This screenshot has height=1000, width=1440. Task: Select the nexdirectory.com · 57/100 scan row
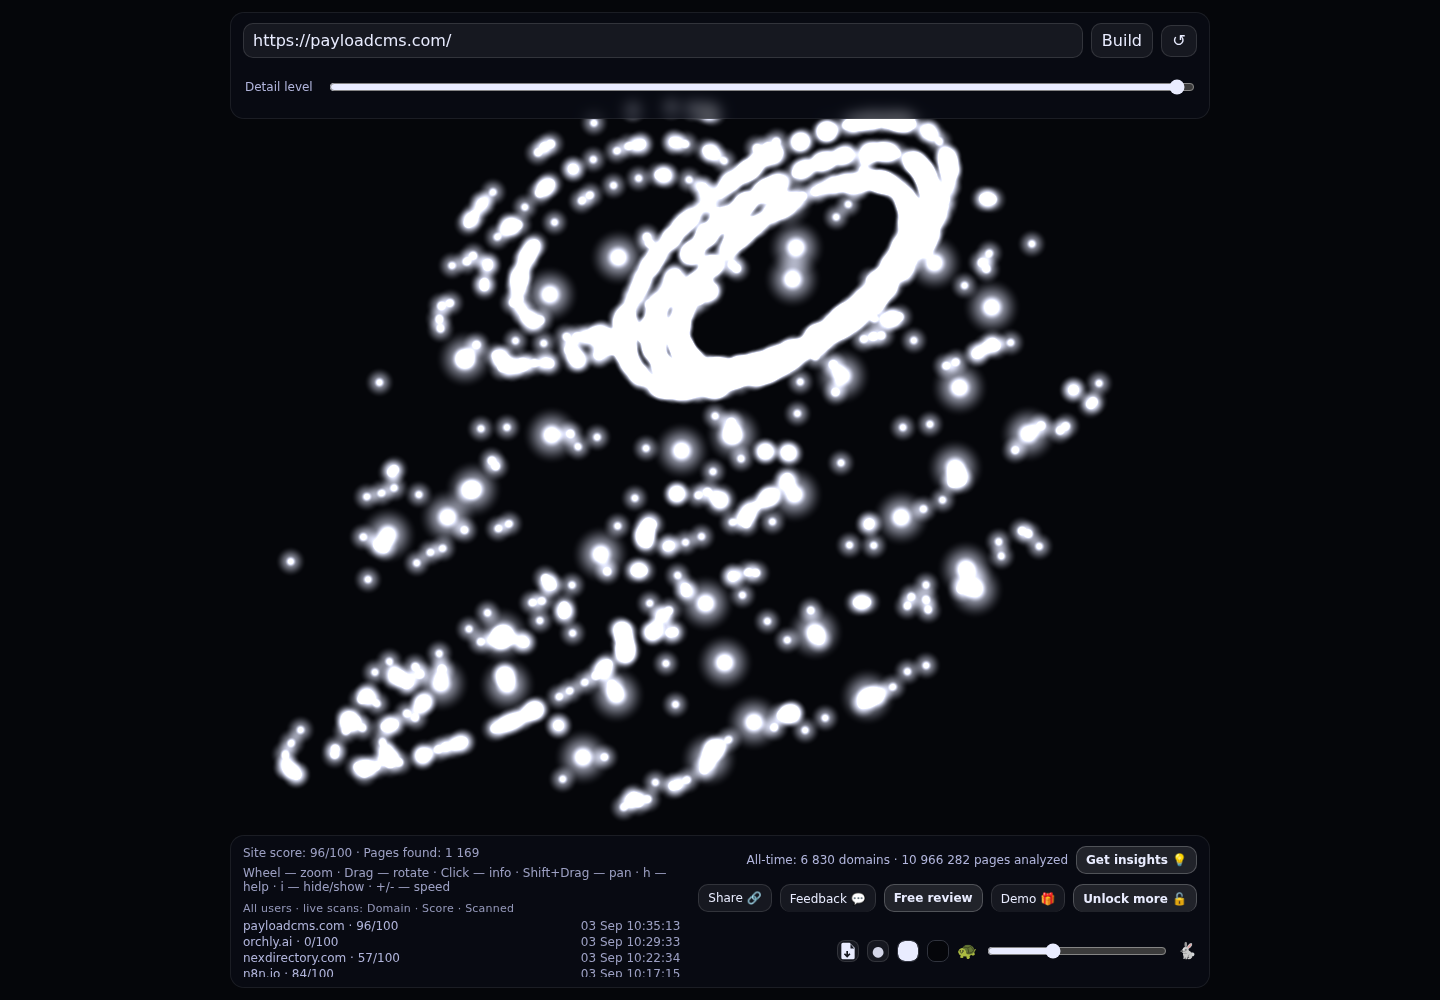pyautogui.click(x=461, y=958)
